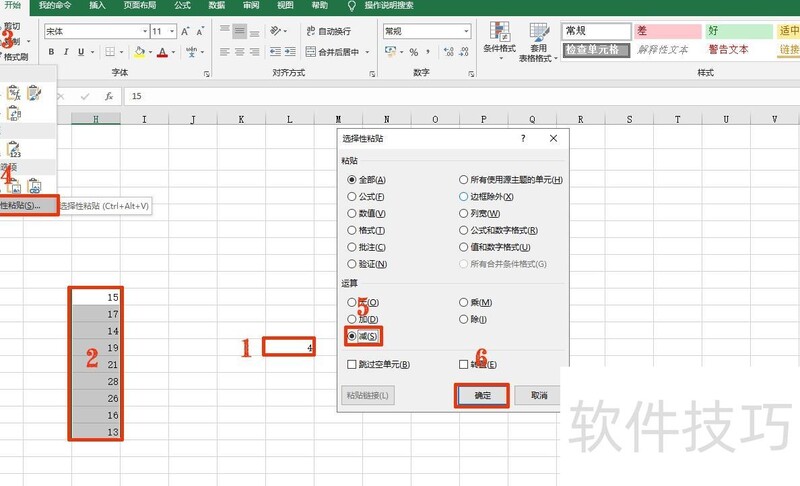Image resolution: width=800 pixels, height=486 pixels.
Task: Open 插入 ribbon tab
Action: (97, 6)
